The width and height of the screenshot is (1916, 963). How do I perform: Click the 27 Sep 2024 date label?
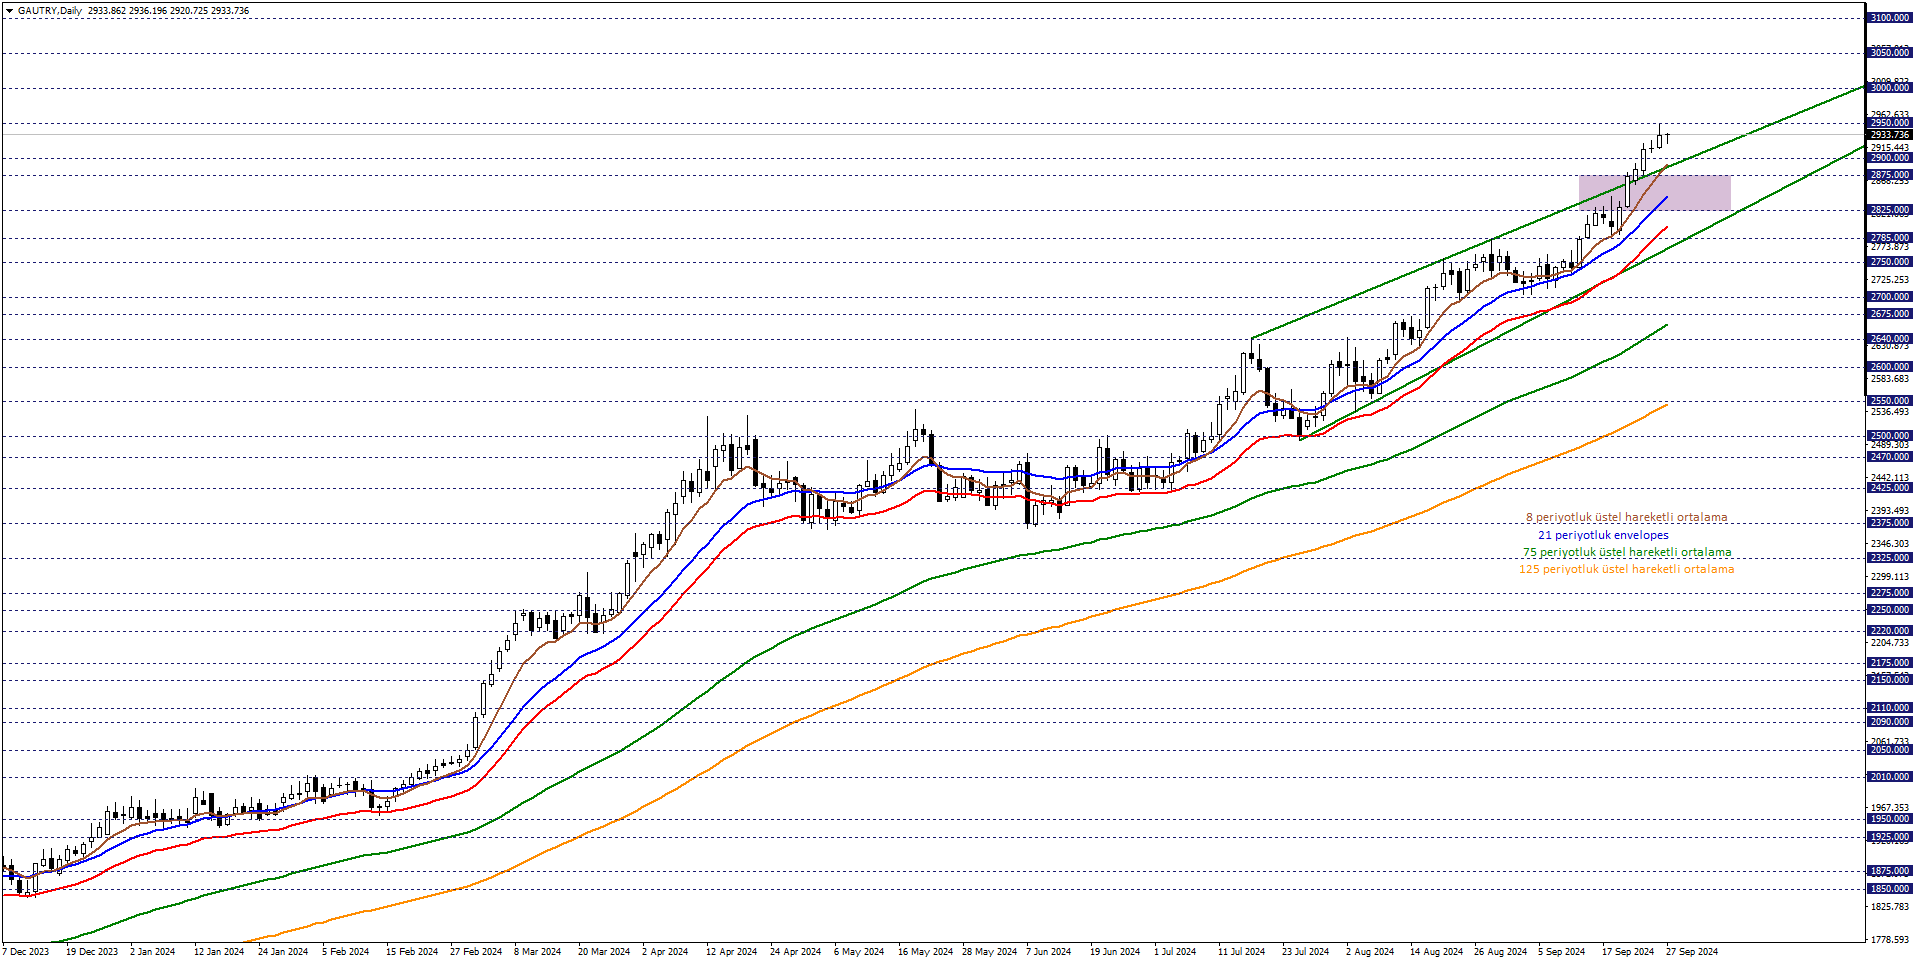(x=1693, y=952)
